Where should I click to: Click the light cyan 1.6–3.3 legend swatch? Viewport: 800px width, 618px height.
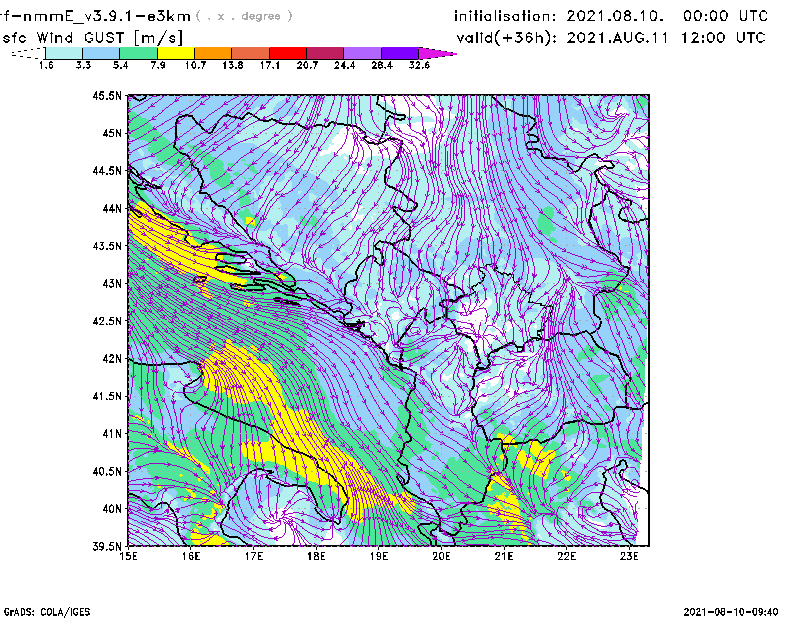[64, 53]
